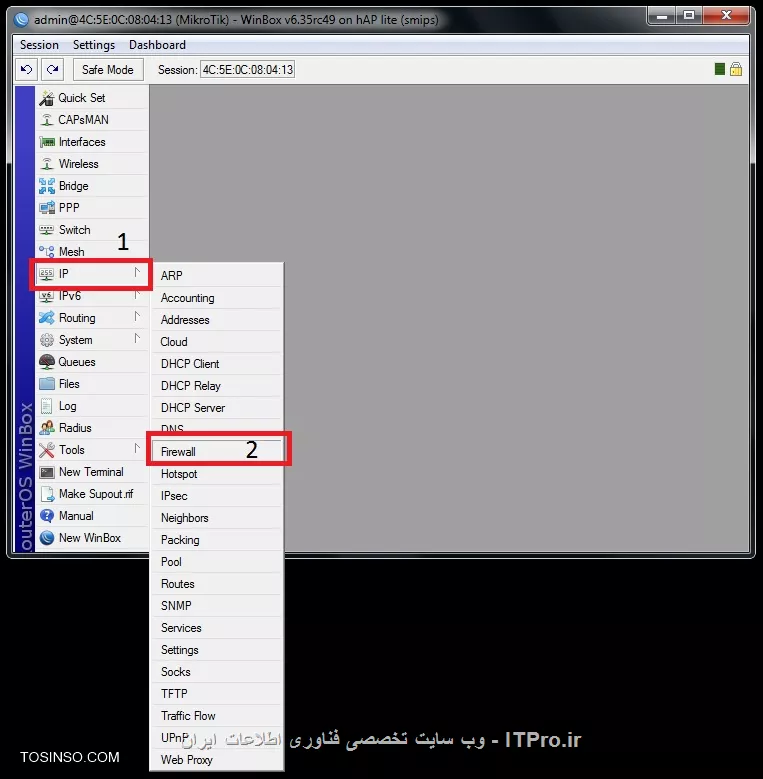Image resolution: width=763 pixels, height=779 pixels.
Task: Select Hotspot from the IP submenu
Action: point(217,473)
